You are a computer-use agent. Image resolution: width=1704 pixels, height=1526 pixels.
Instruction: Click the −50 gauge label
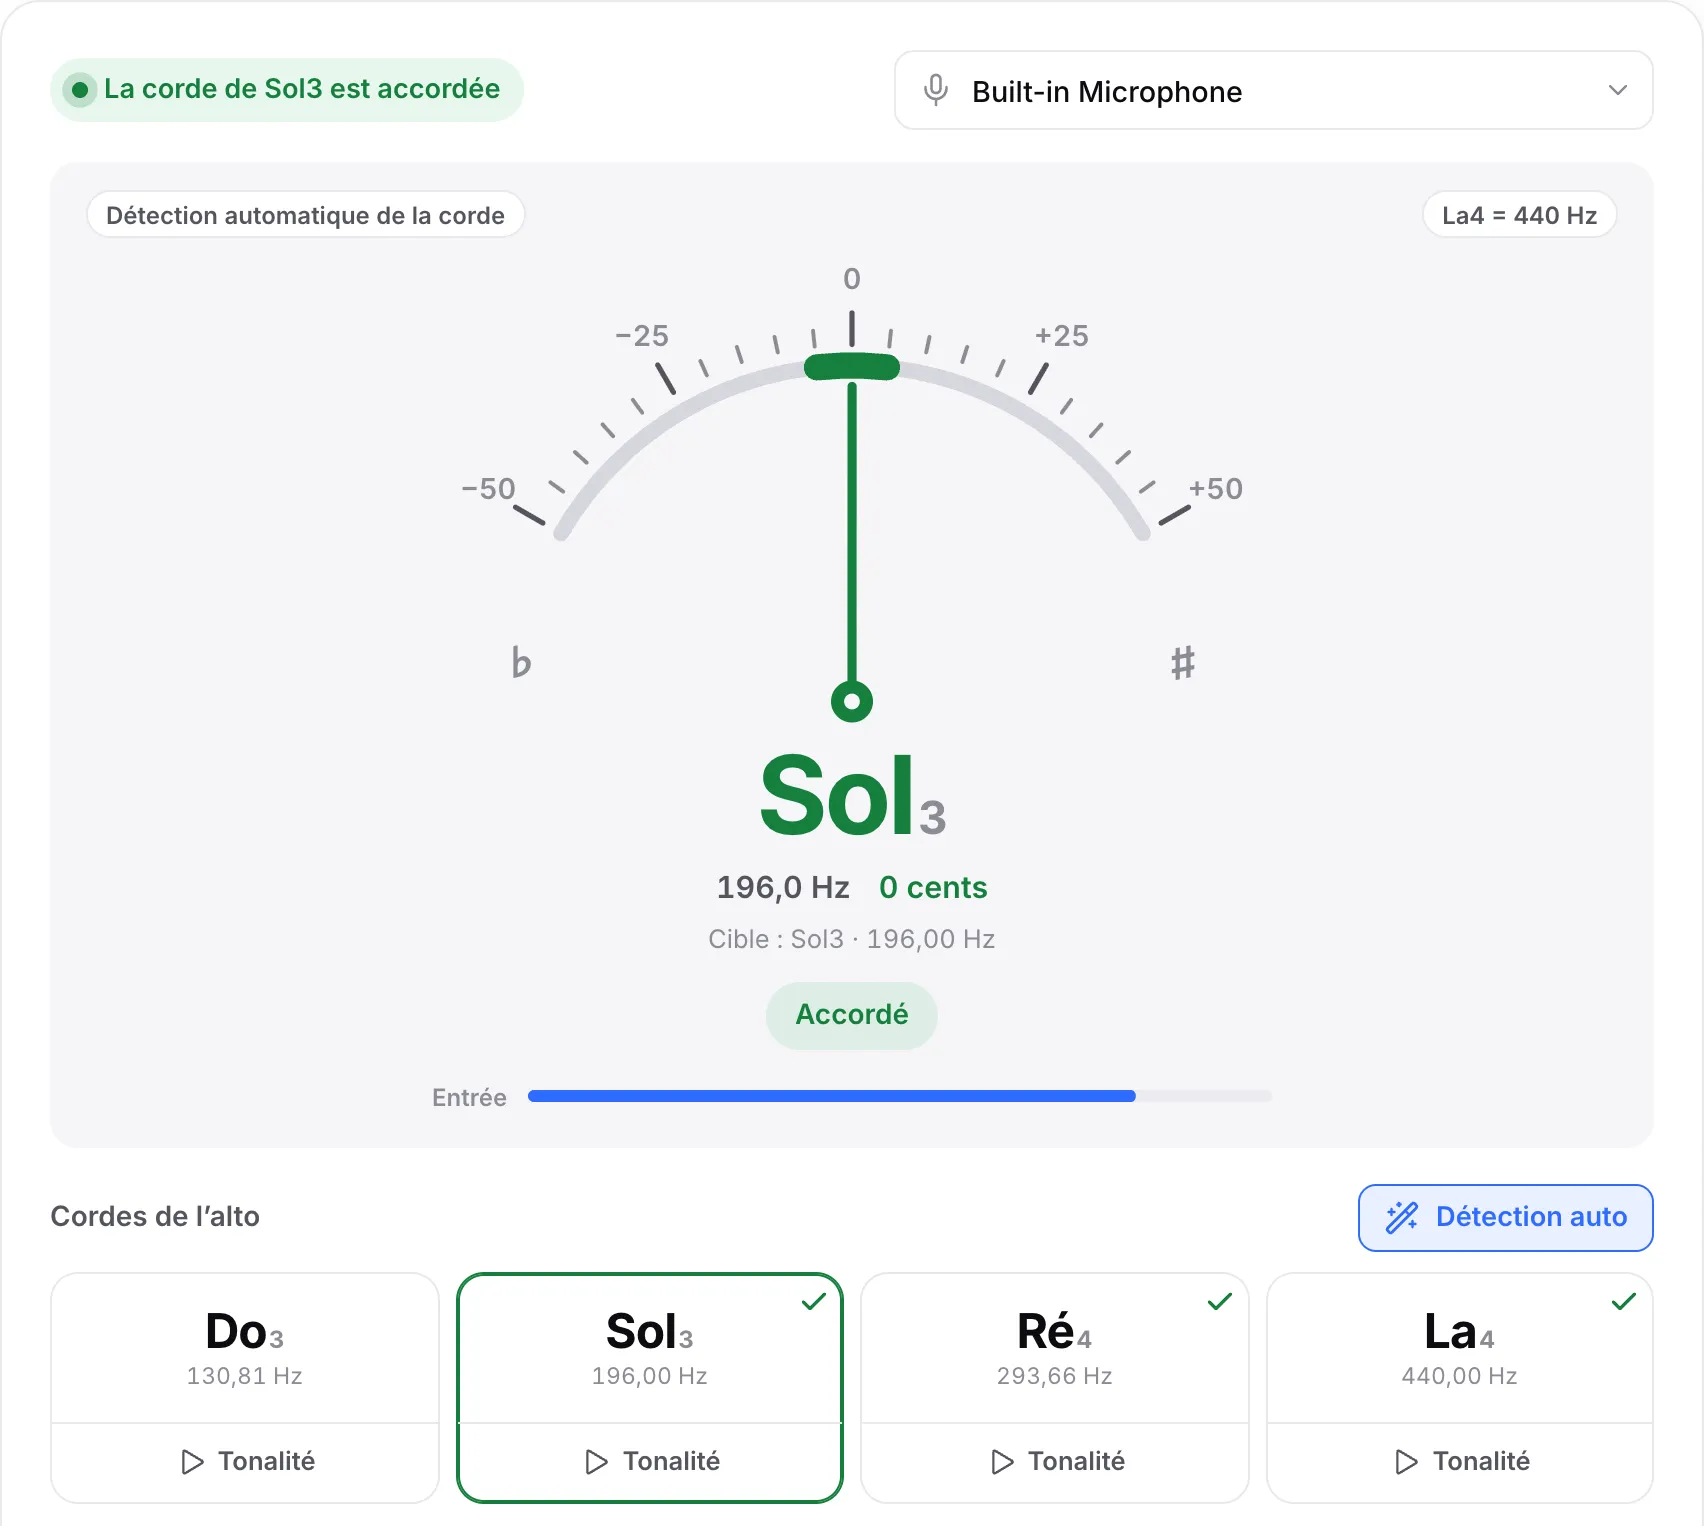(488, 489)
